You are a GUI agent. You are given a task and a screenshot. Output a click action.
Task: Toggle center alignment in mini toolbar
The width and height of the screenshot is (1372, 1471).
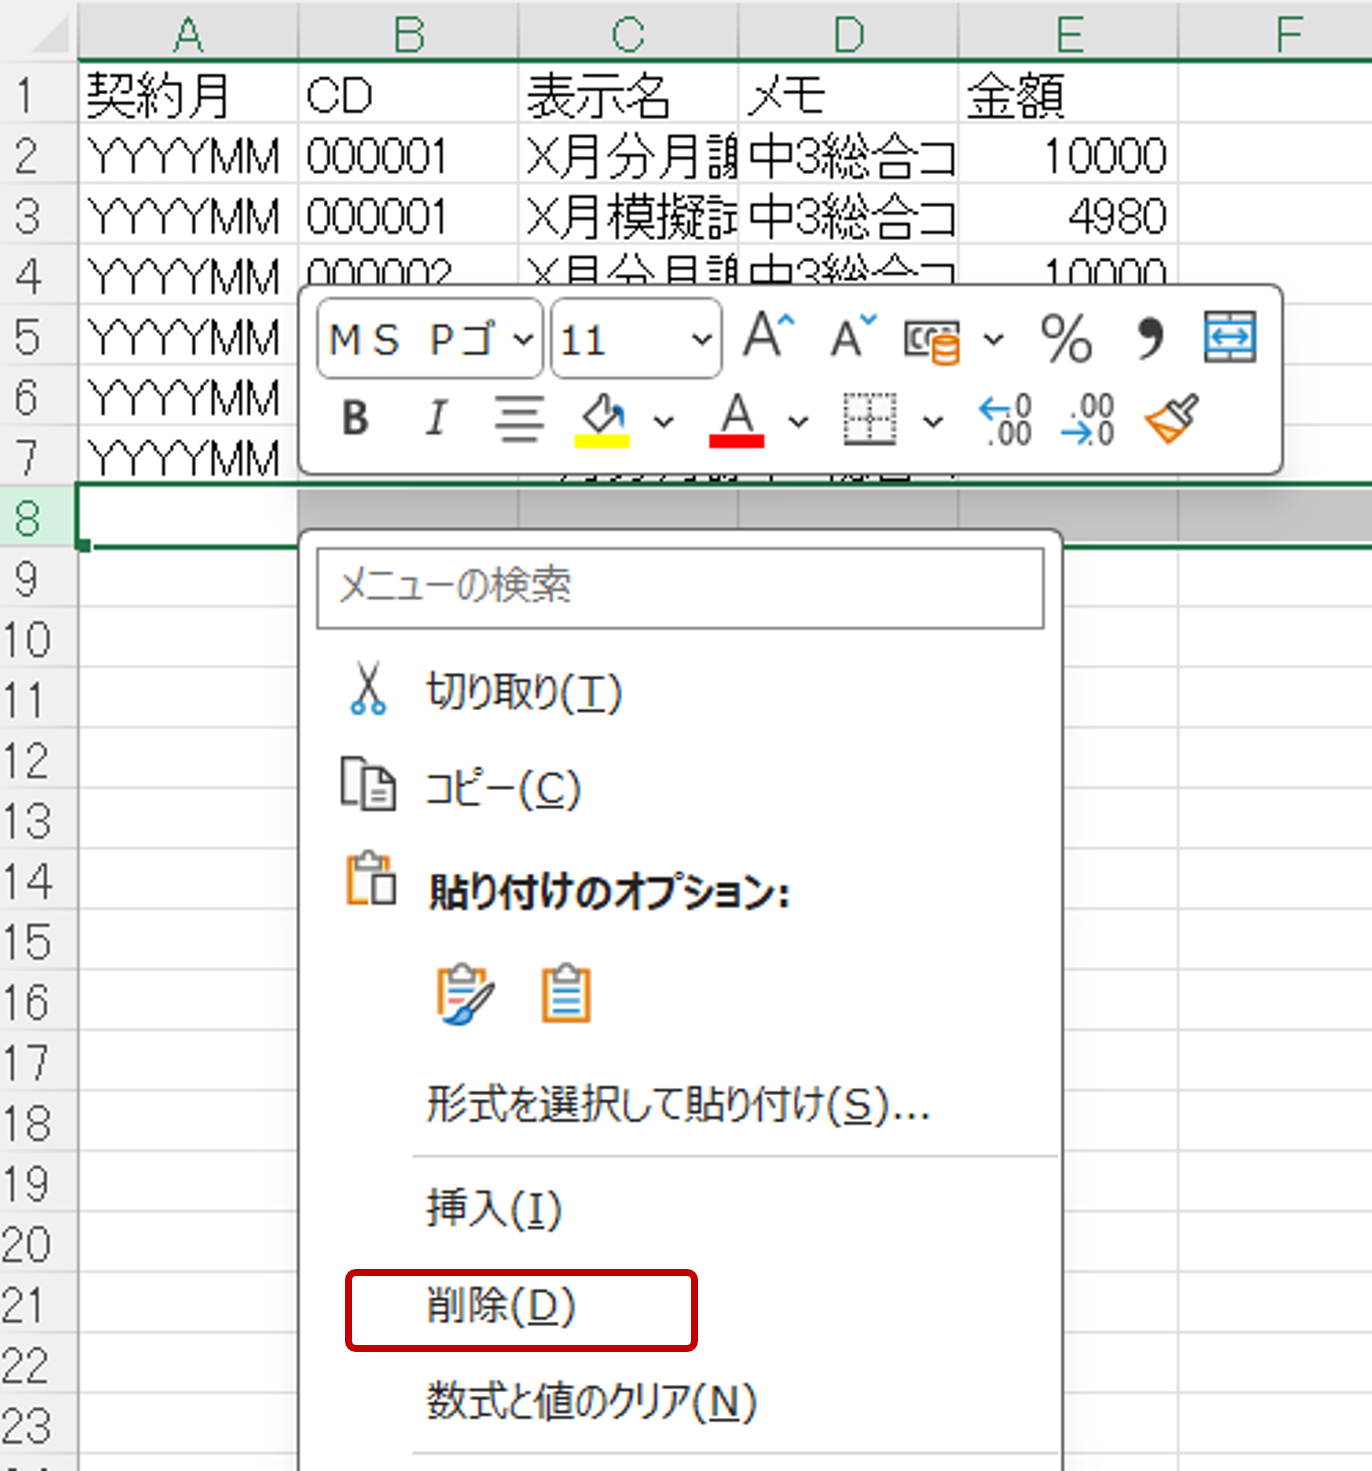click(x=519, y=419)
